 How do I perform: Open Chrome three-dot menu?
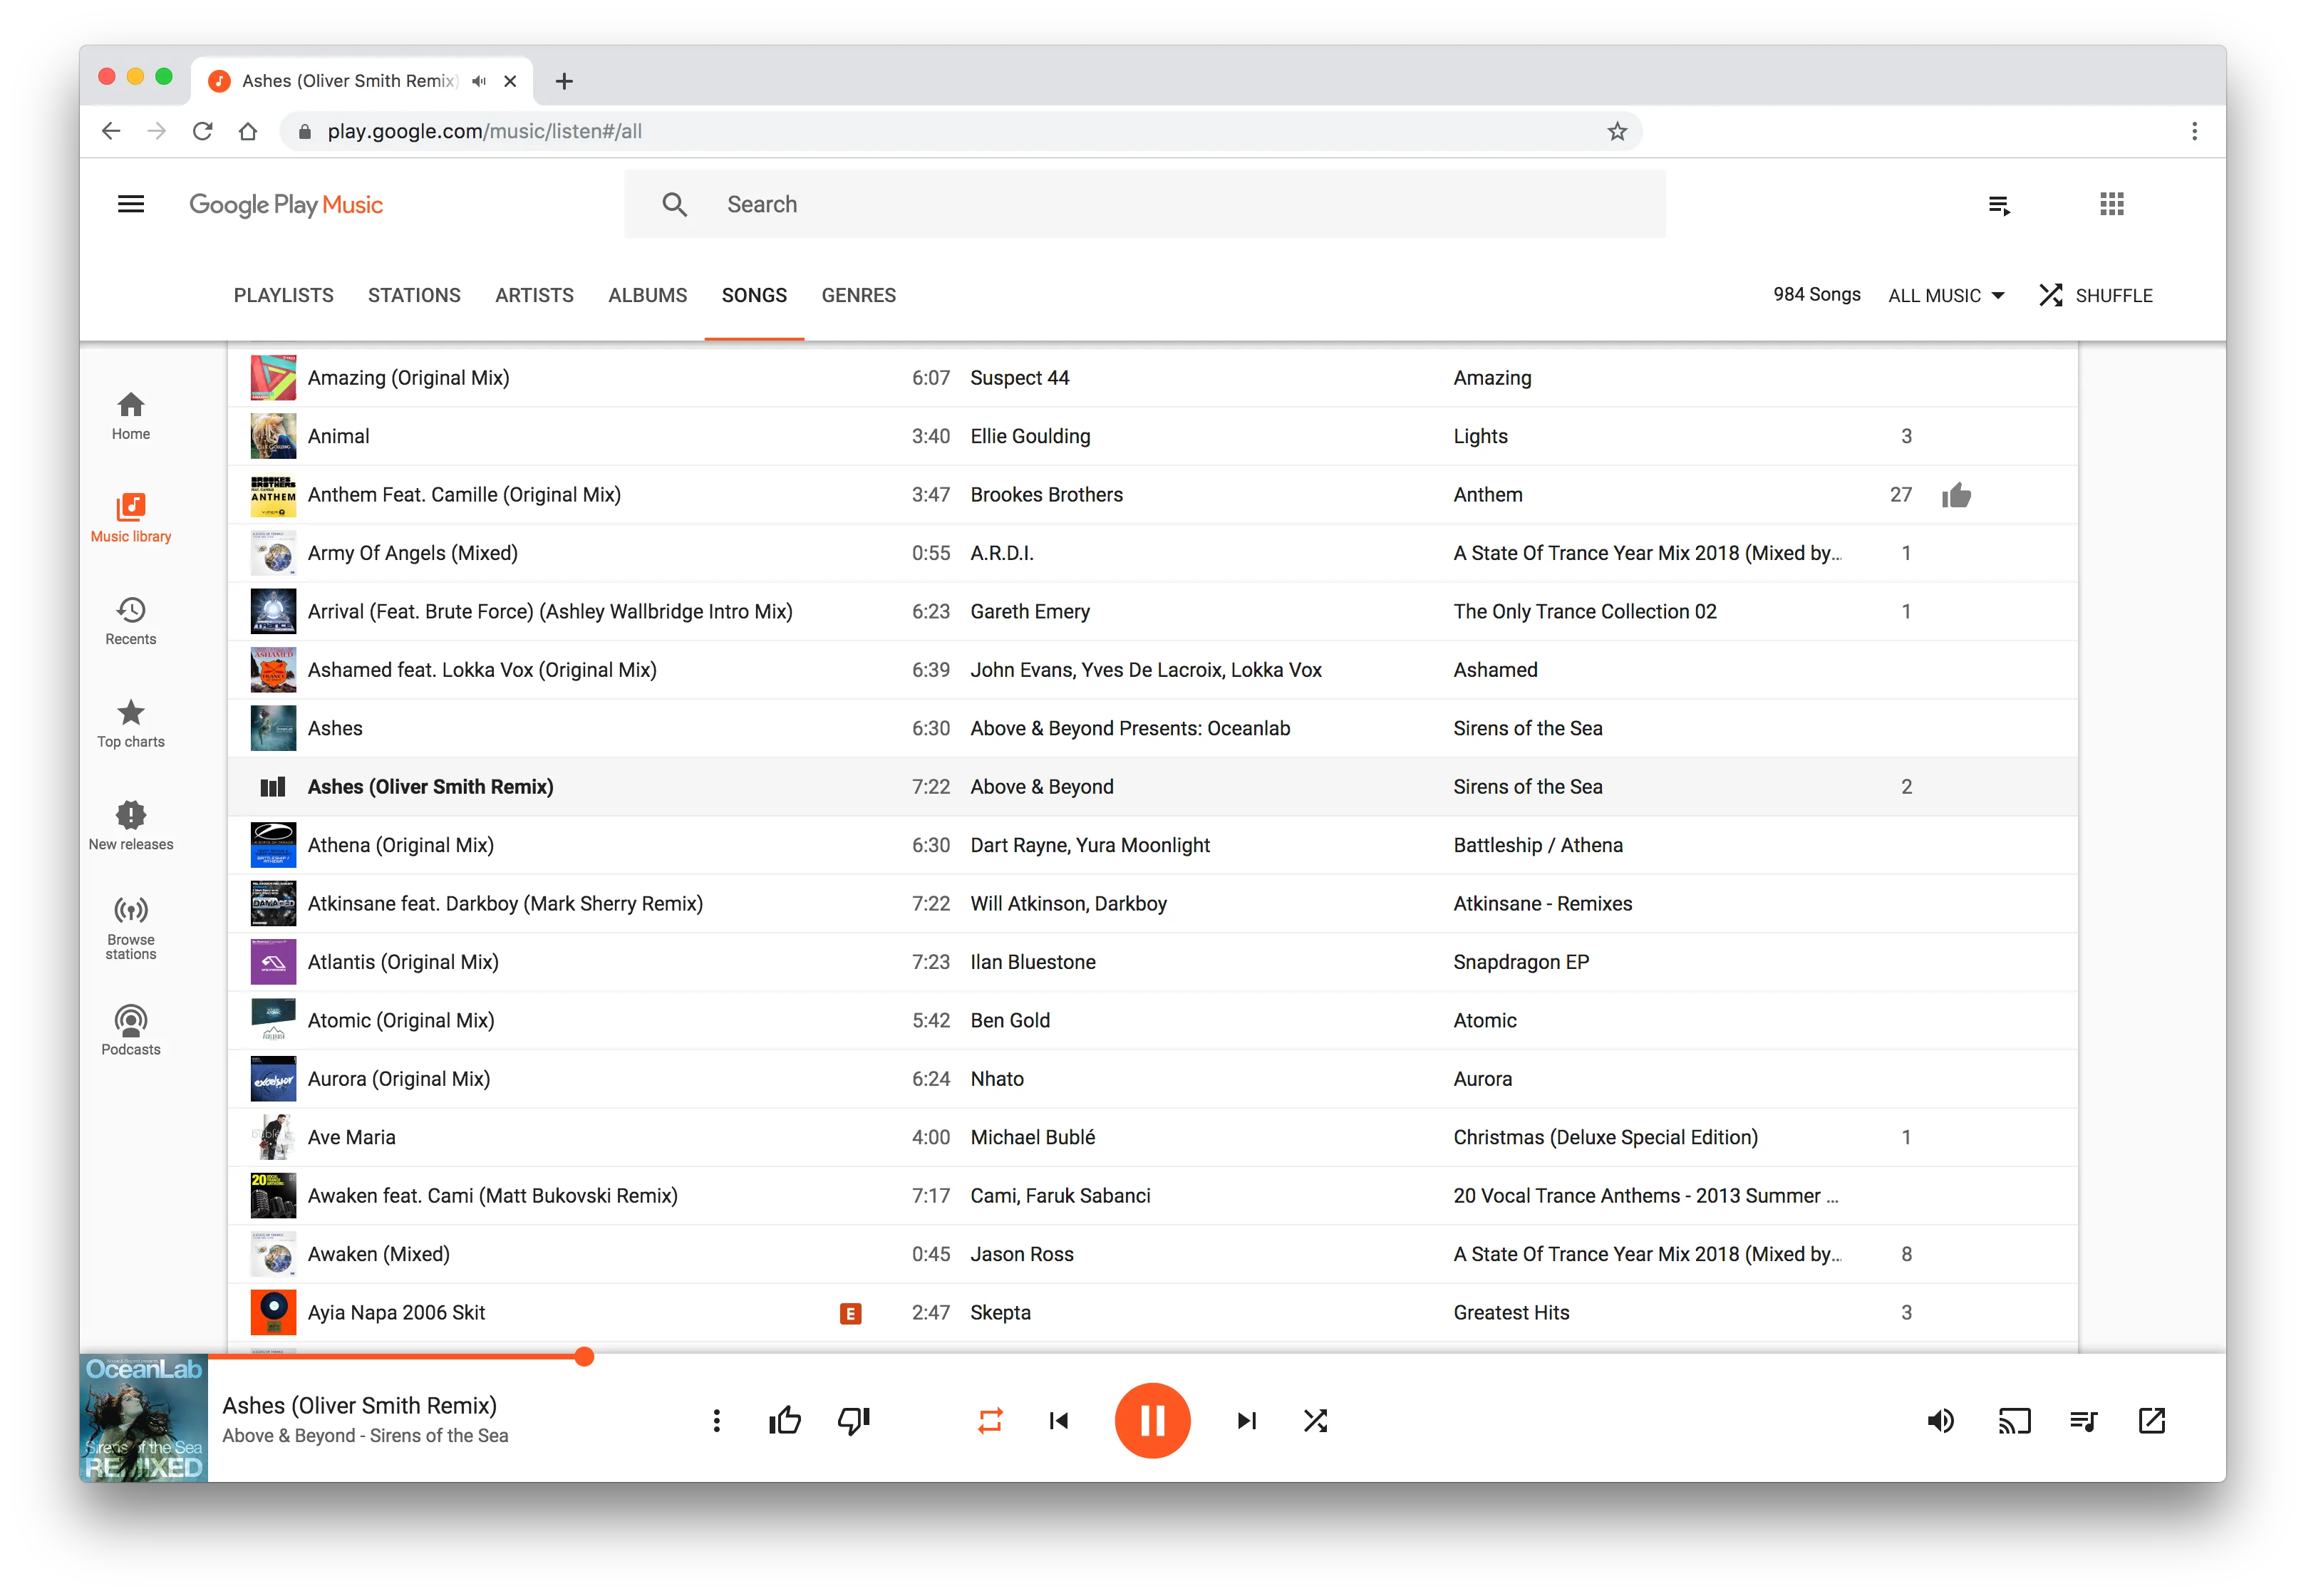(2194, 131)
